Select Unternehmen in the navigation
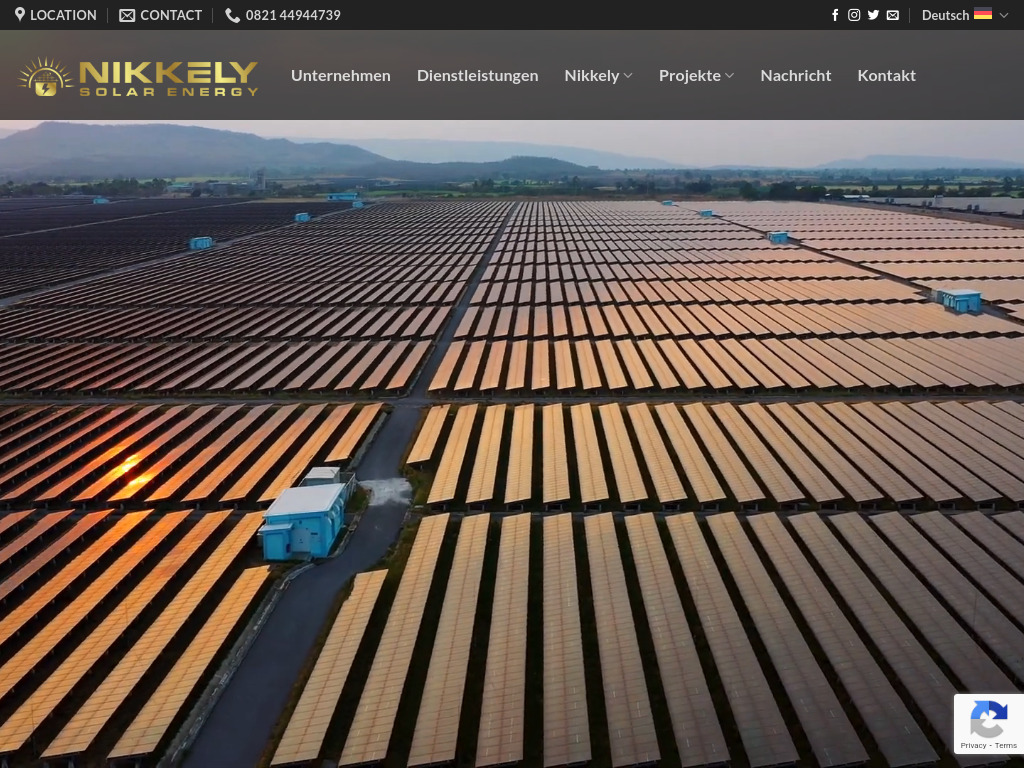The width and height of the screenshot is (1024, 768). coord(340,75)
